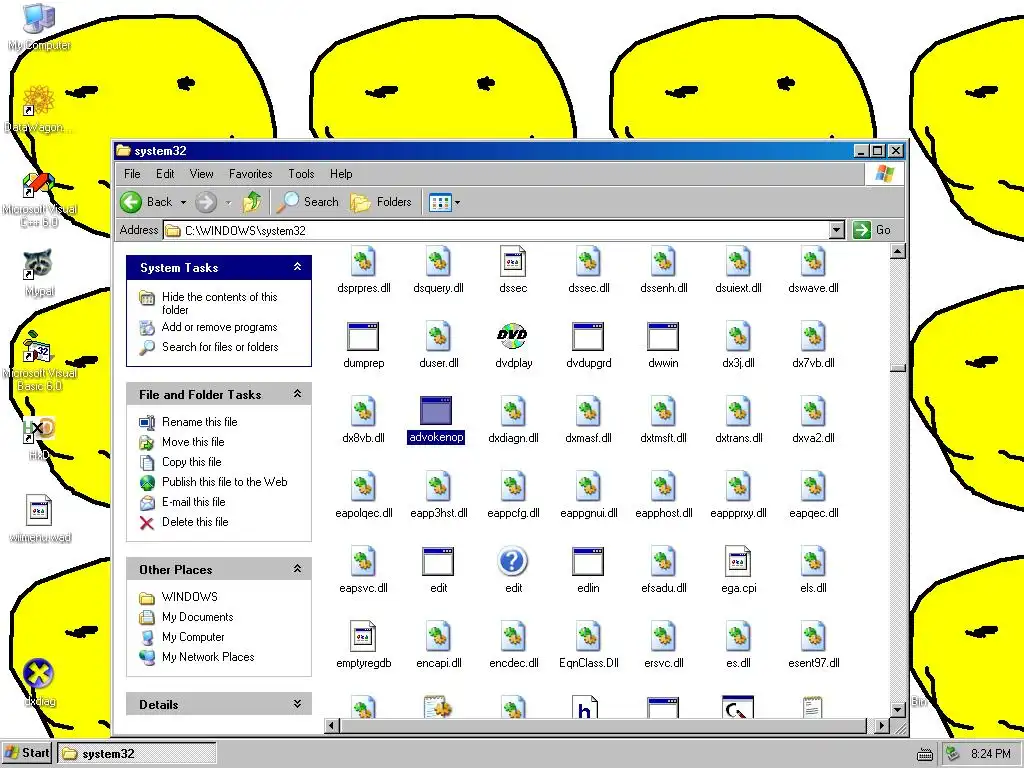Screen dimensions: 1024x768
Task: Click Add or remove programs
Action: pyautogui.click(x=219, y=327)
